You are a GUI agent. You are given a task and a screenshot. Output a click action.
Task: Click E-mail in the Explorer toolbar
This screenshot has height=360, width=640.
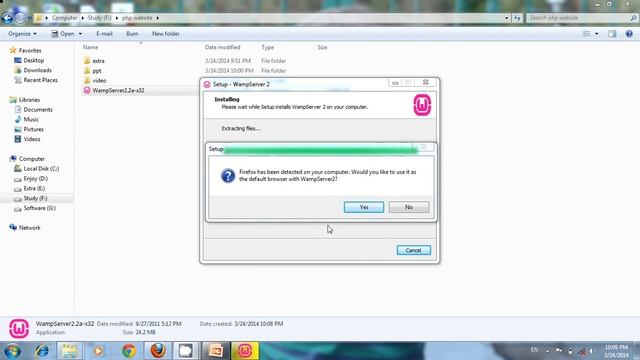coord(104,34)
